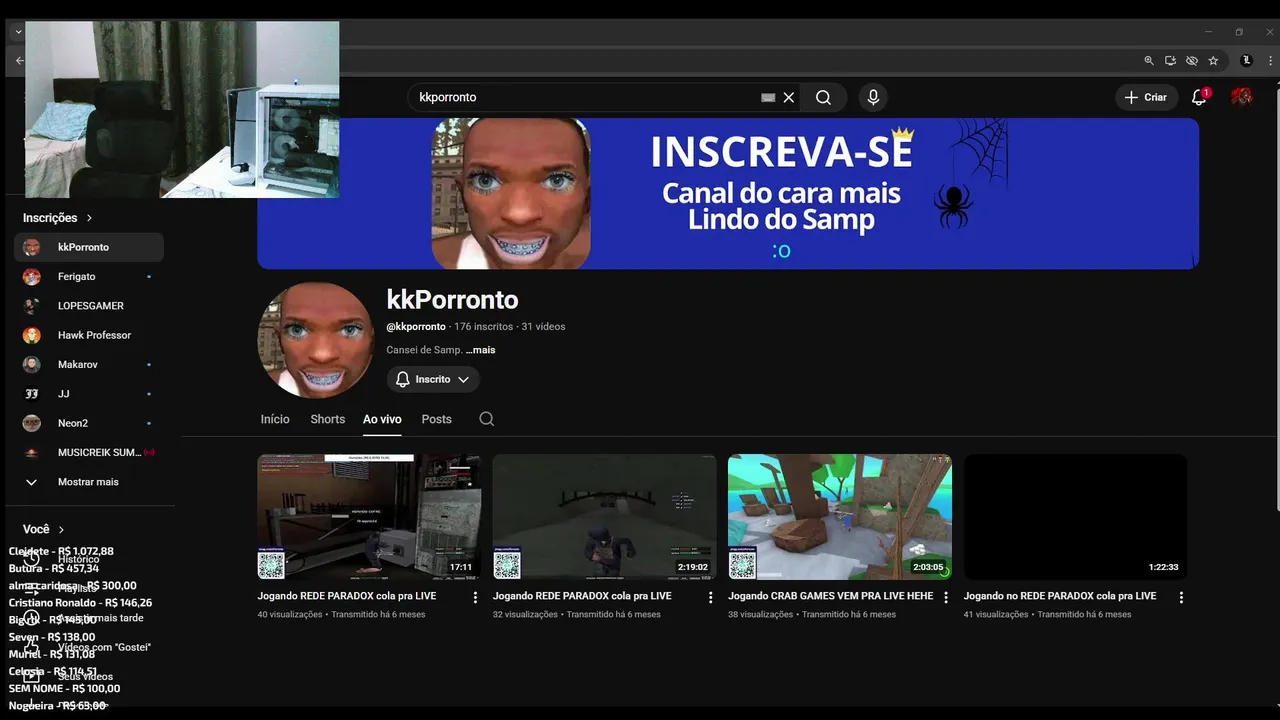
Task: Open the CRAB GAMES 2:03:05 thumbnail
Action: tap(840, 517)
